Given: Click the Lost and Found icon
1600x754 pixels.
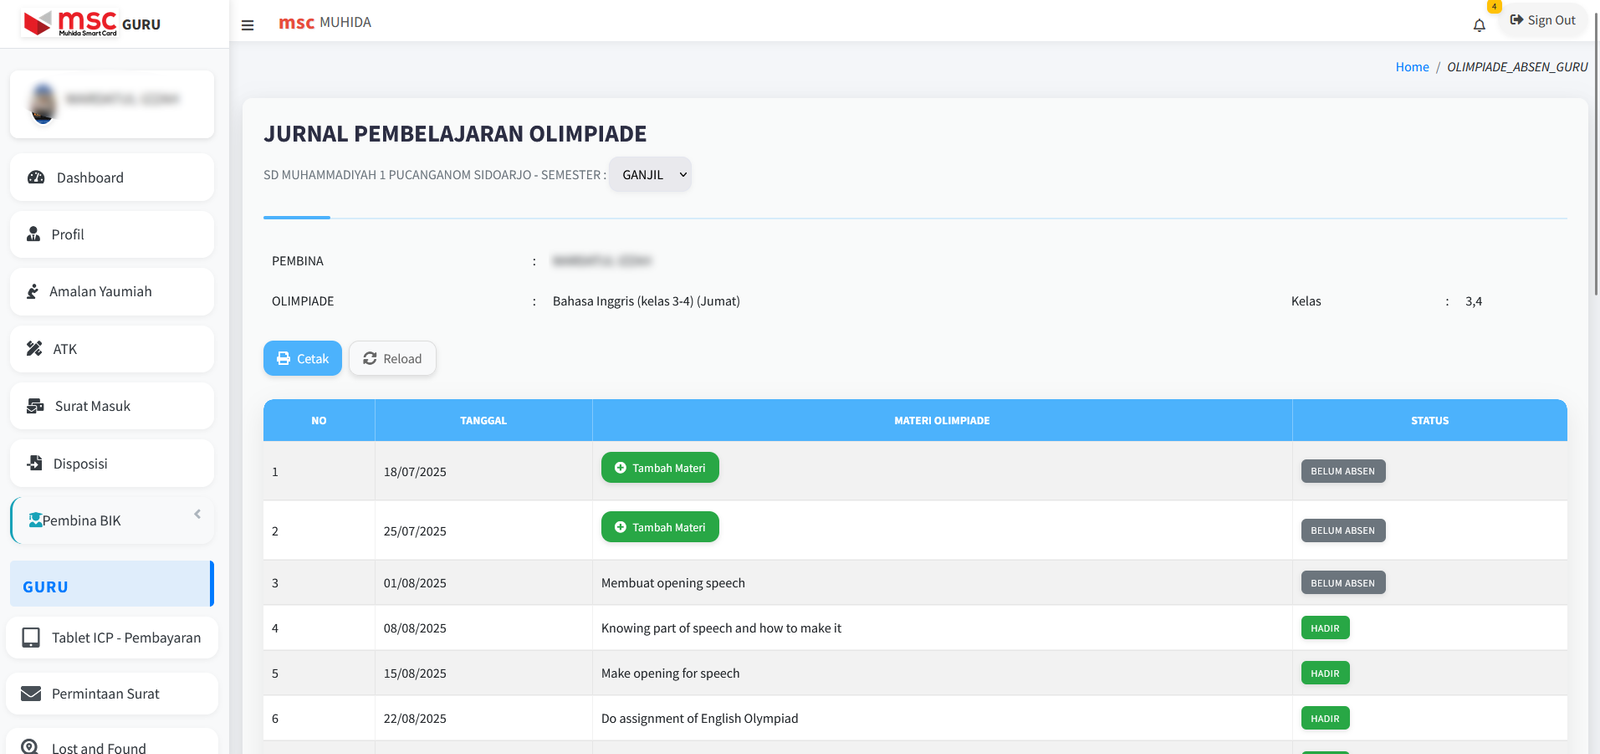Looking at the screenshot, I should (x=30, y=747).
